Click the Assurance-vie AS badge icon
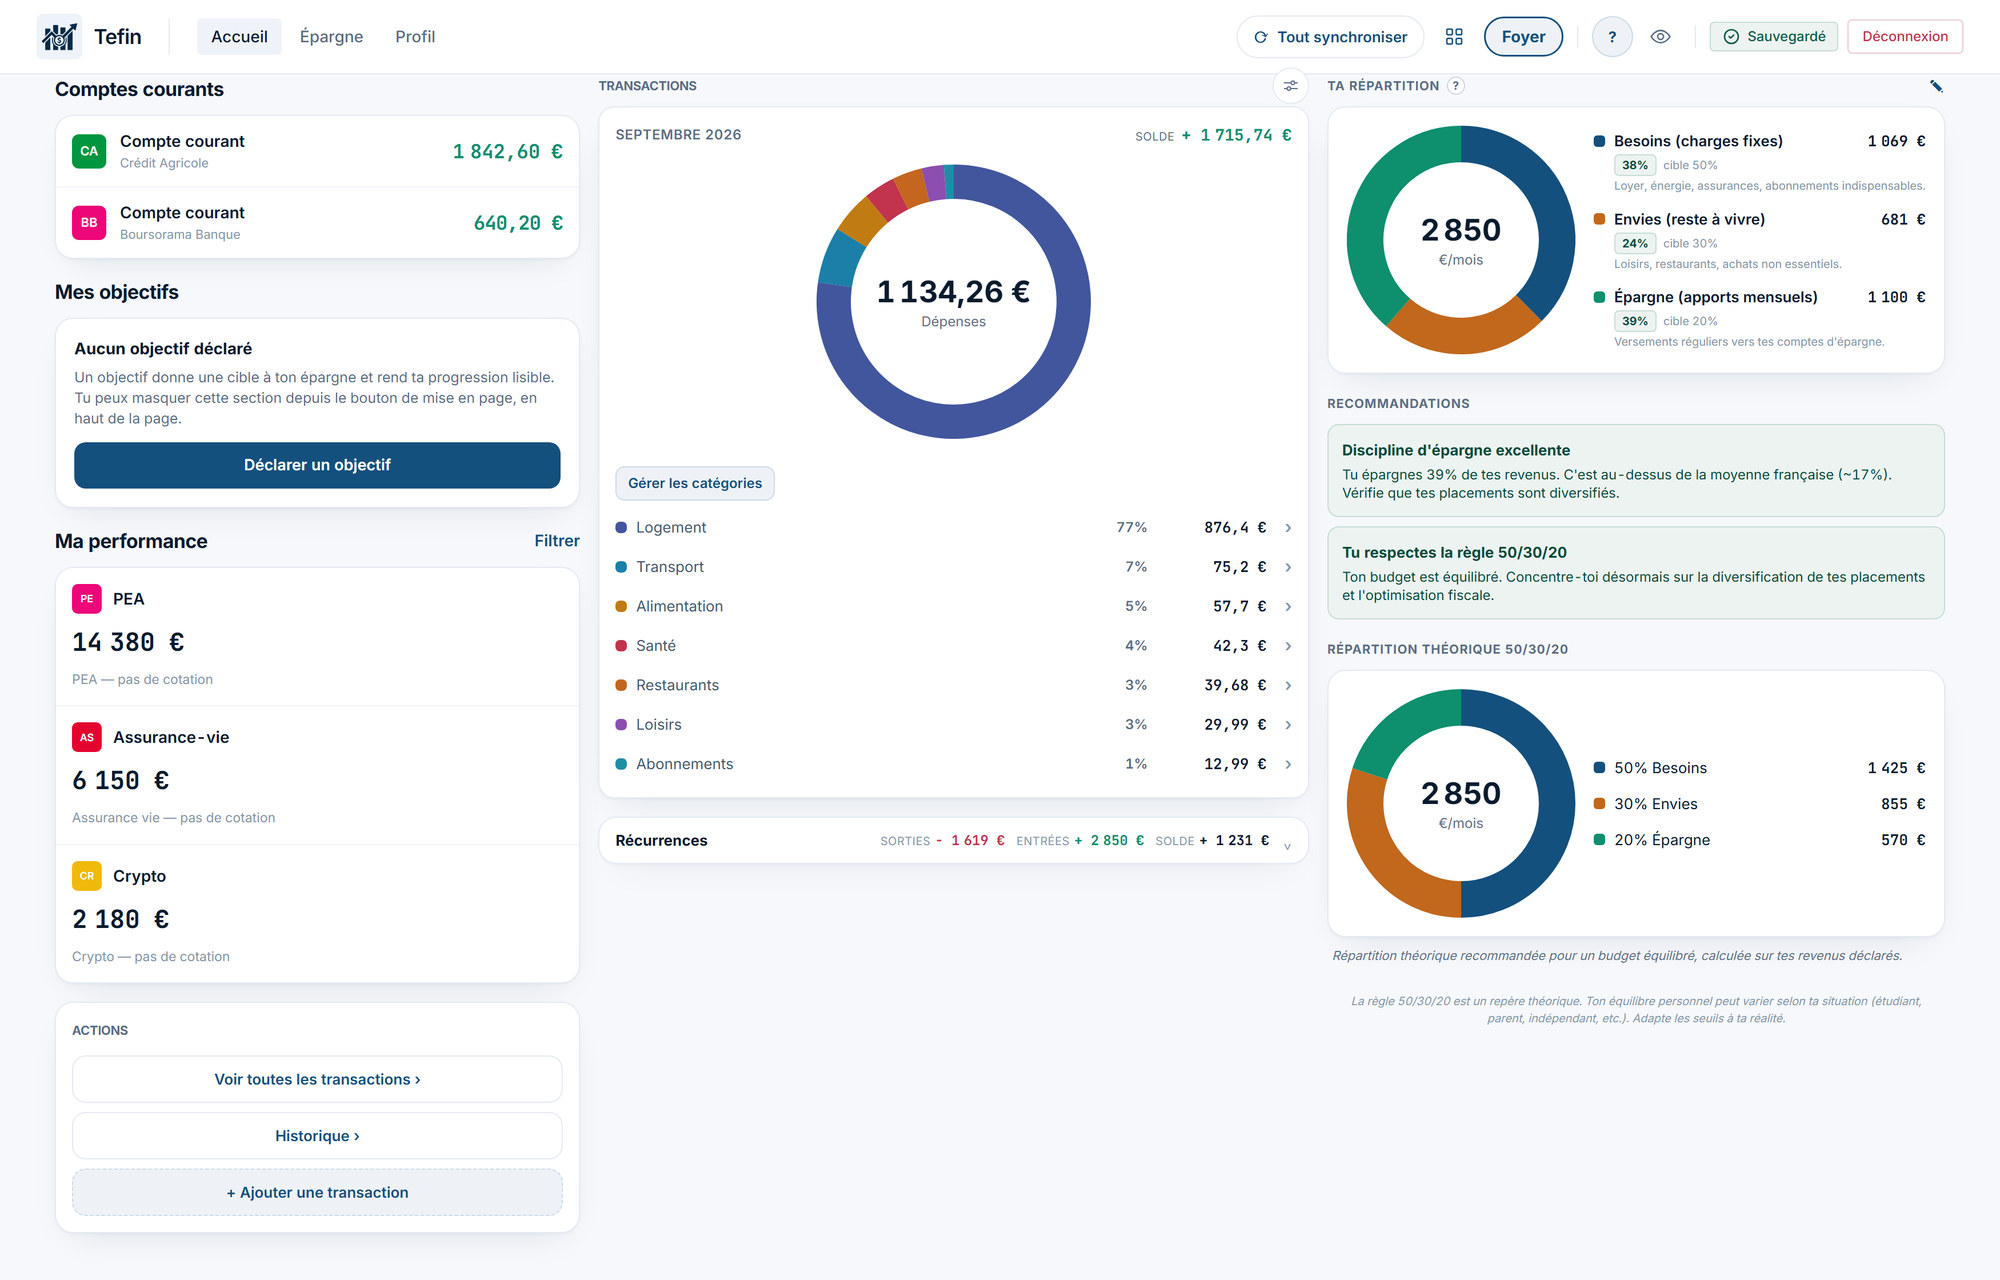 click(87, 737)
